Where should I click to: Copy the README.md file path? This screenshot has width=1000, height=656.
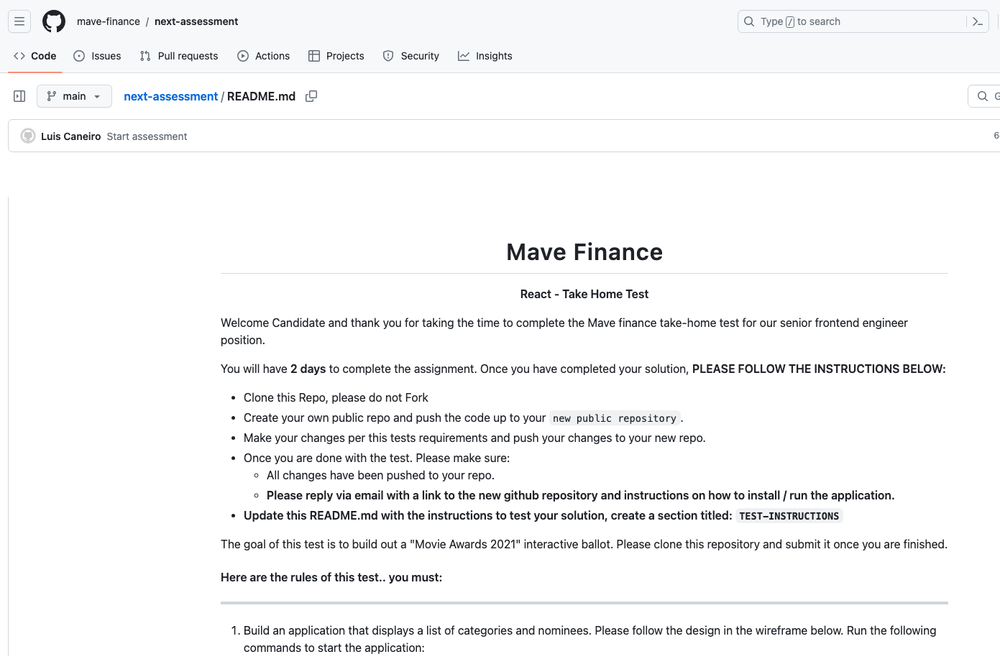click(309, 96)
